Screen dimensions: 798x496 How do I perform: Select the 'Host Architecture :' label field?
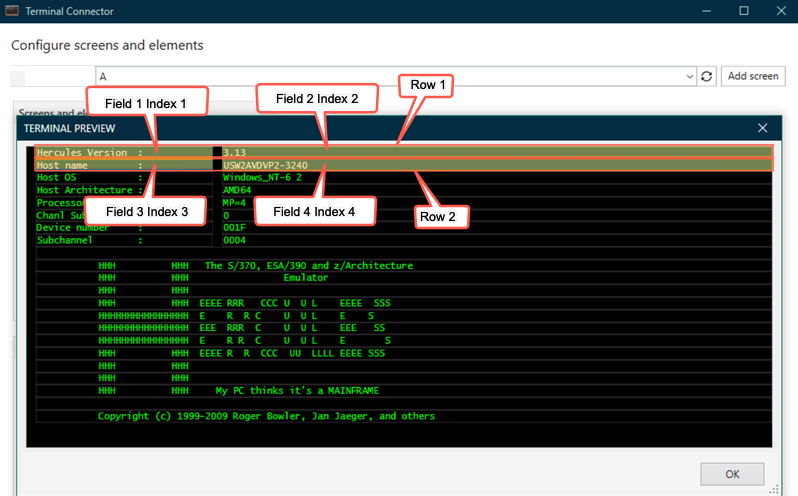tap(124, 190)
